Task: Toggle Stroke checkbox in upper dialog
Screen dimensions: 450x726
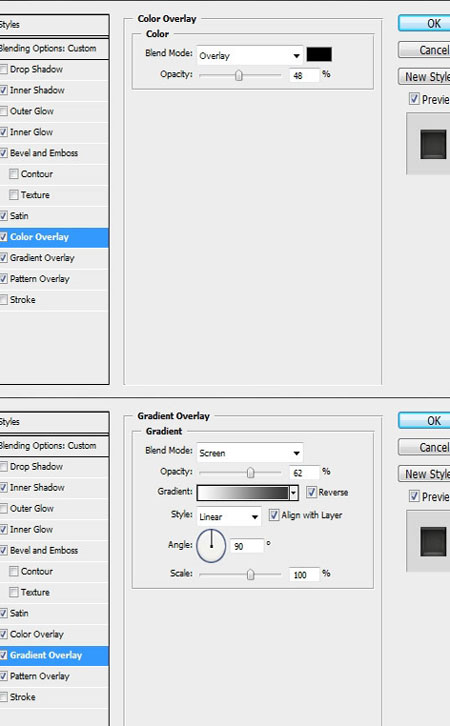Action: tap(4, 300)
